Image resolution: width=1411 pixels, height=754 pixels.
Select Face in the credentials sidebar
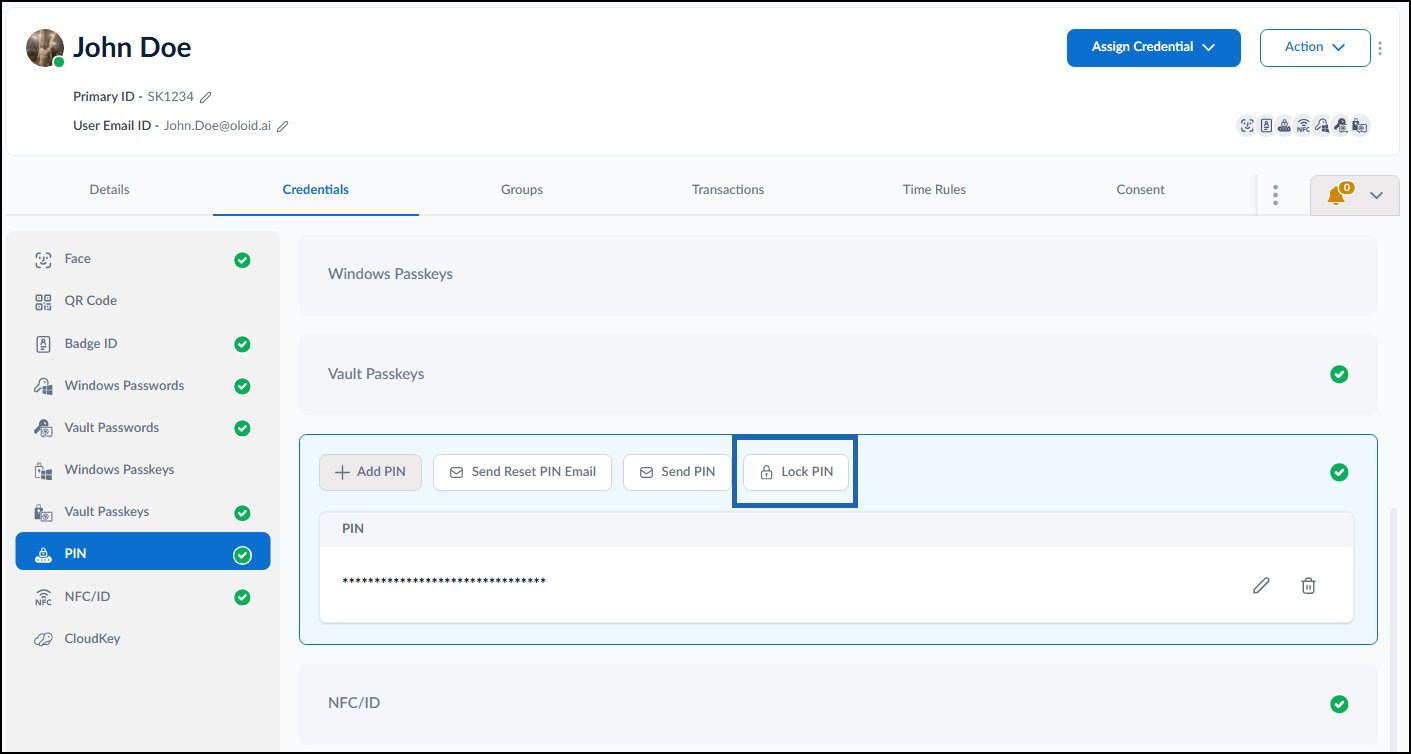coord(143,259)
